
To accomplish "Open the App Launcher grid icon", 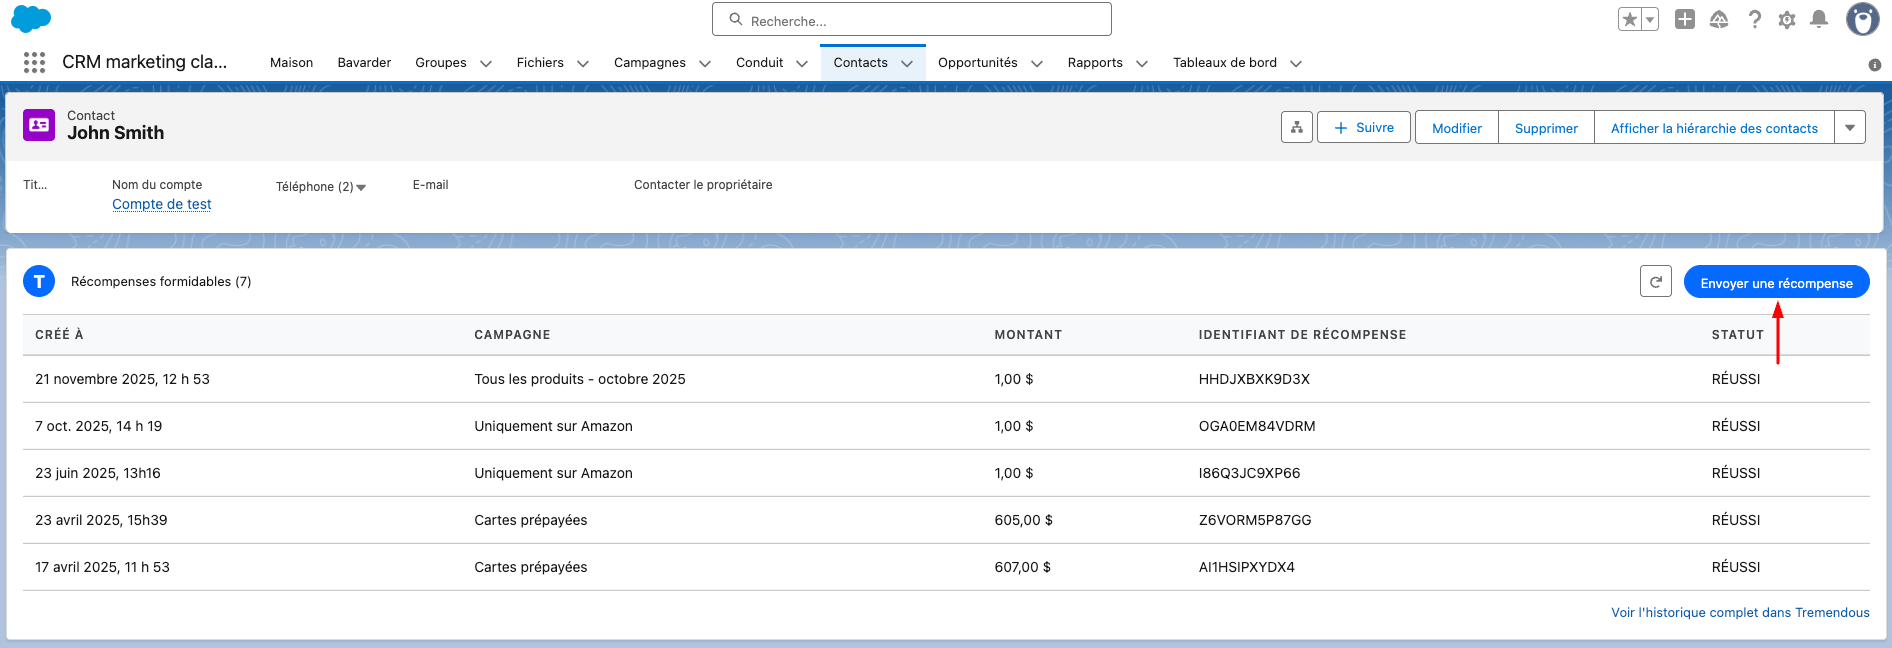I will click(34, 62).
